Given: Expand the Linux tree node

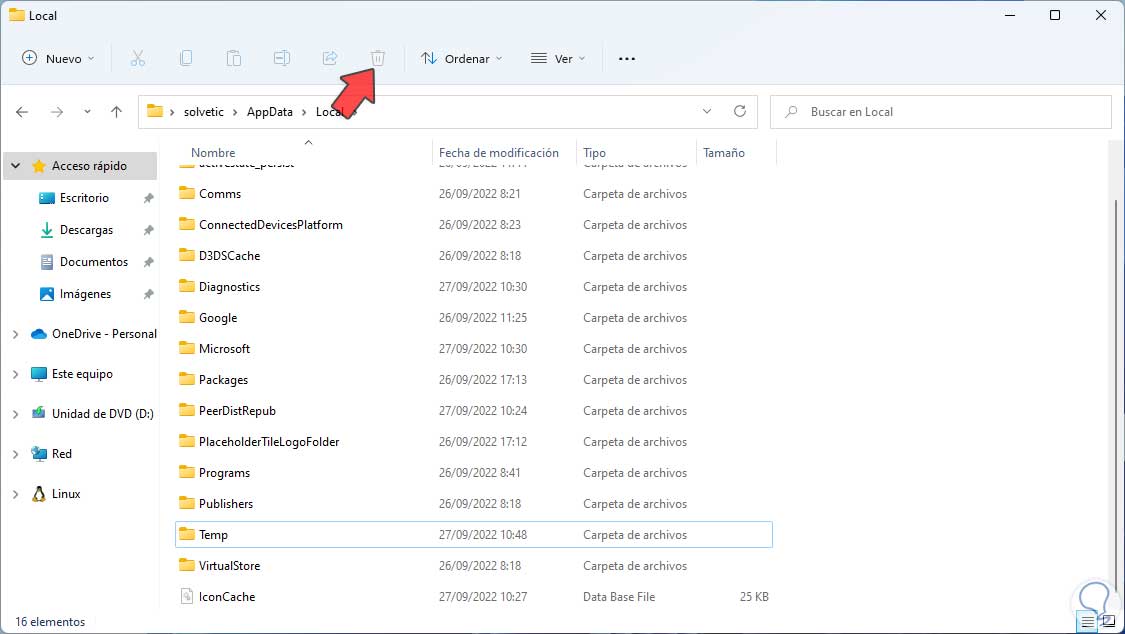Looking at the screenshot, I should click(16, 494).
